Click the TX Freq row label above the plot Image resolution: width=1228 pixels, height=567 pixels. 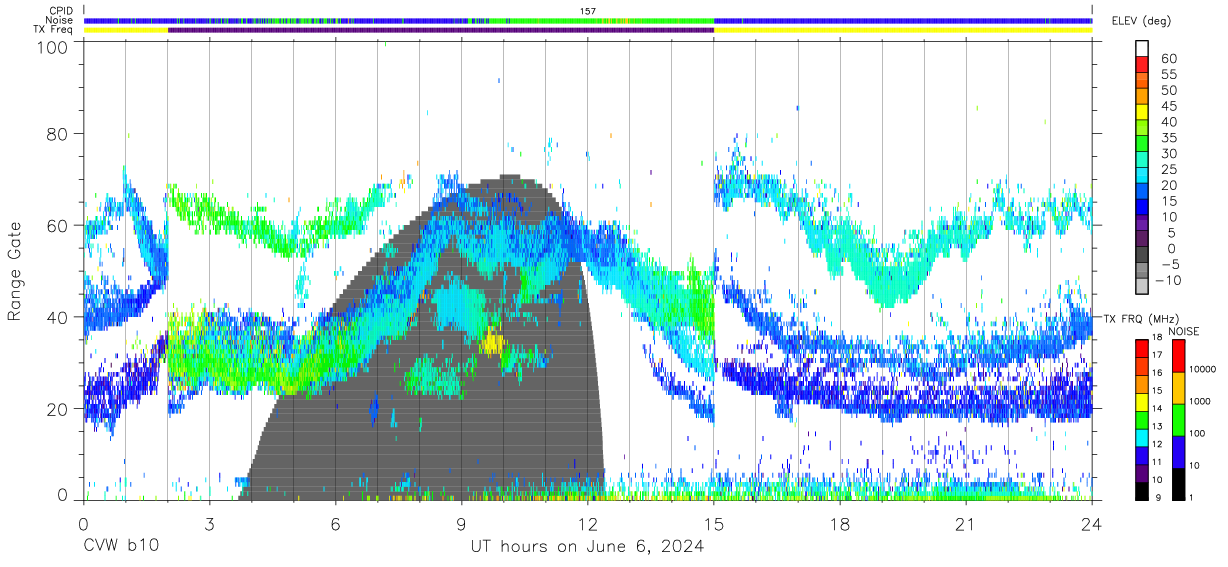[53, 30]
